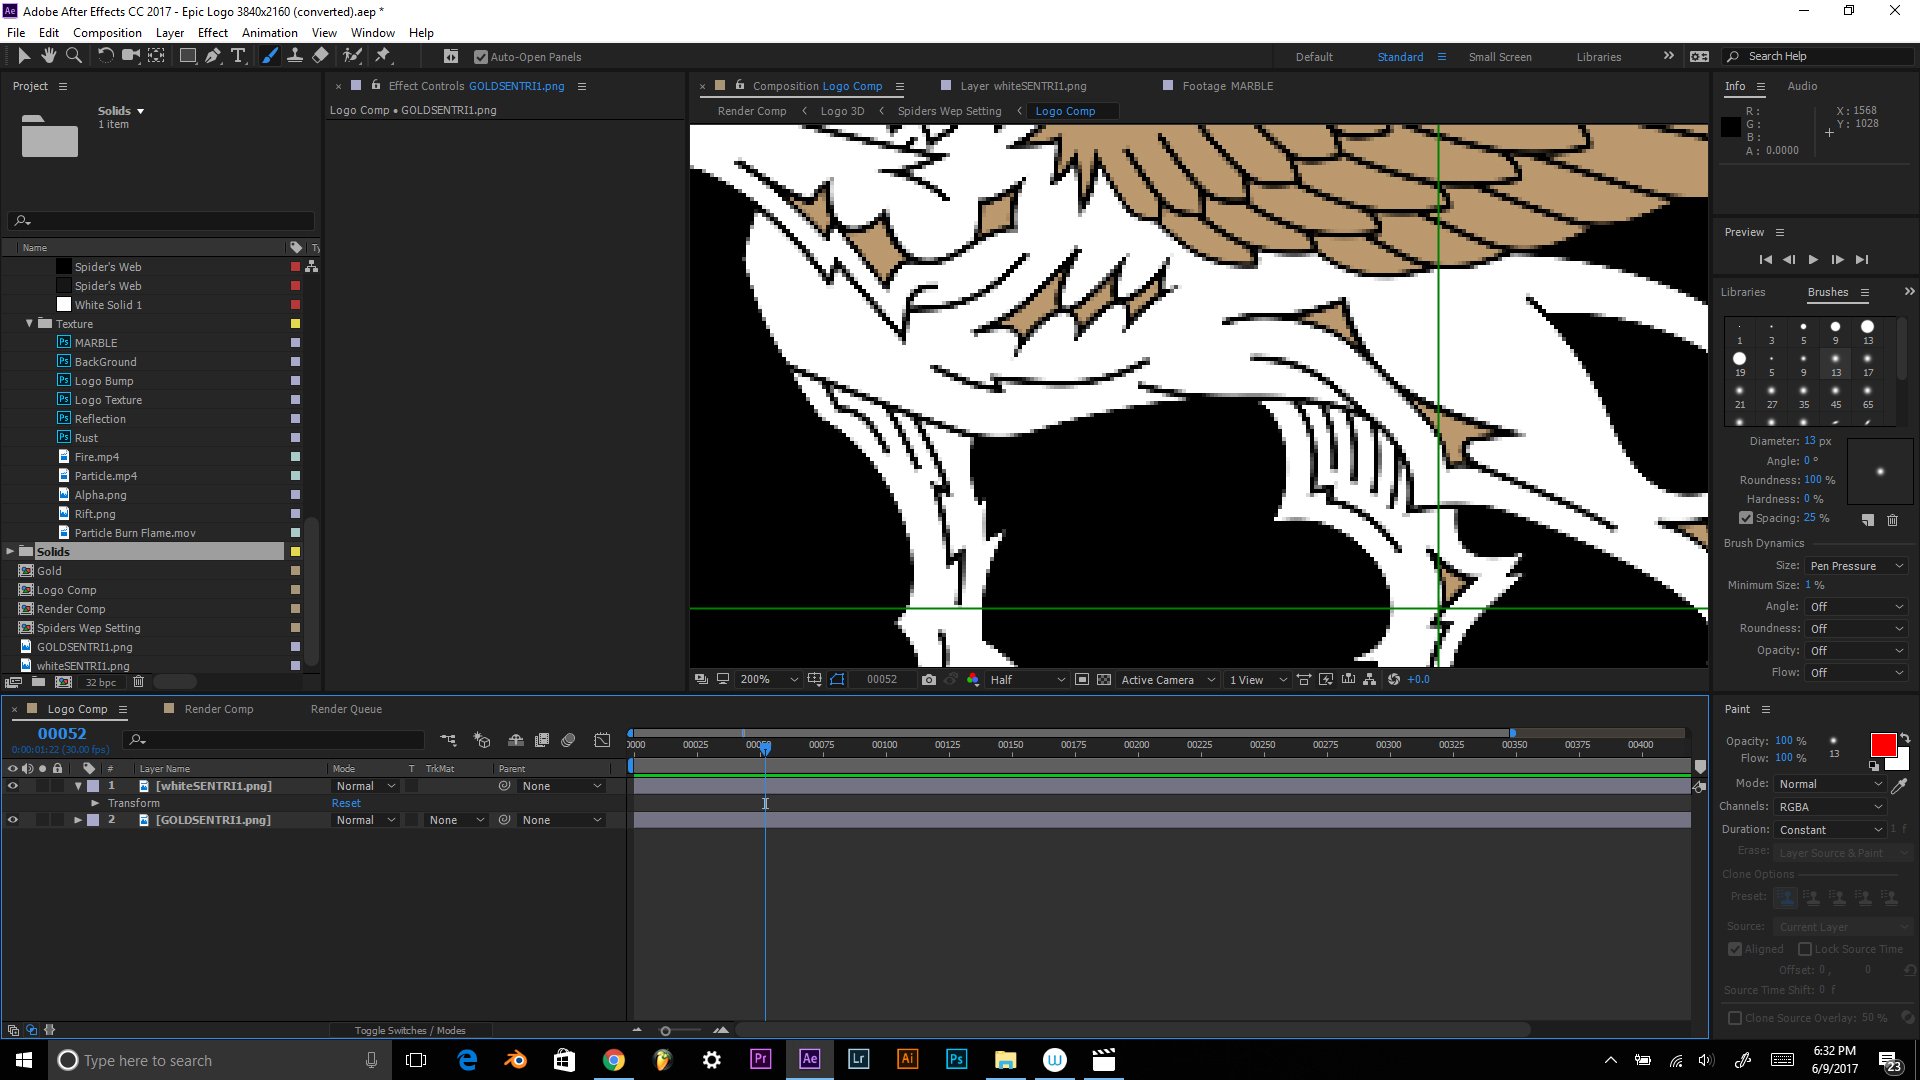Open the 200% magnification dropdown
The height and width of the screenshot is (1080, 1920).
coord(768,680)
